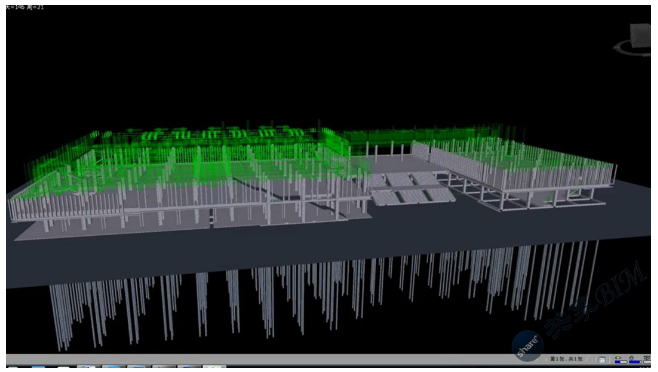The height and width of the screenshot is (372, 658).
Task: Click the green-tinted taskbar application icon
Action: coord(214,367)
